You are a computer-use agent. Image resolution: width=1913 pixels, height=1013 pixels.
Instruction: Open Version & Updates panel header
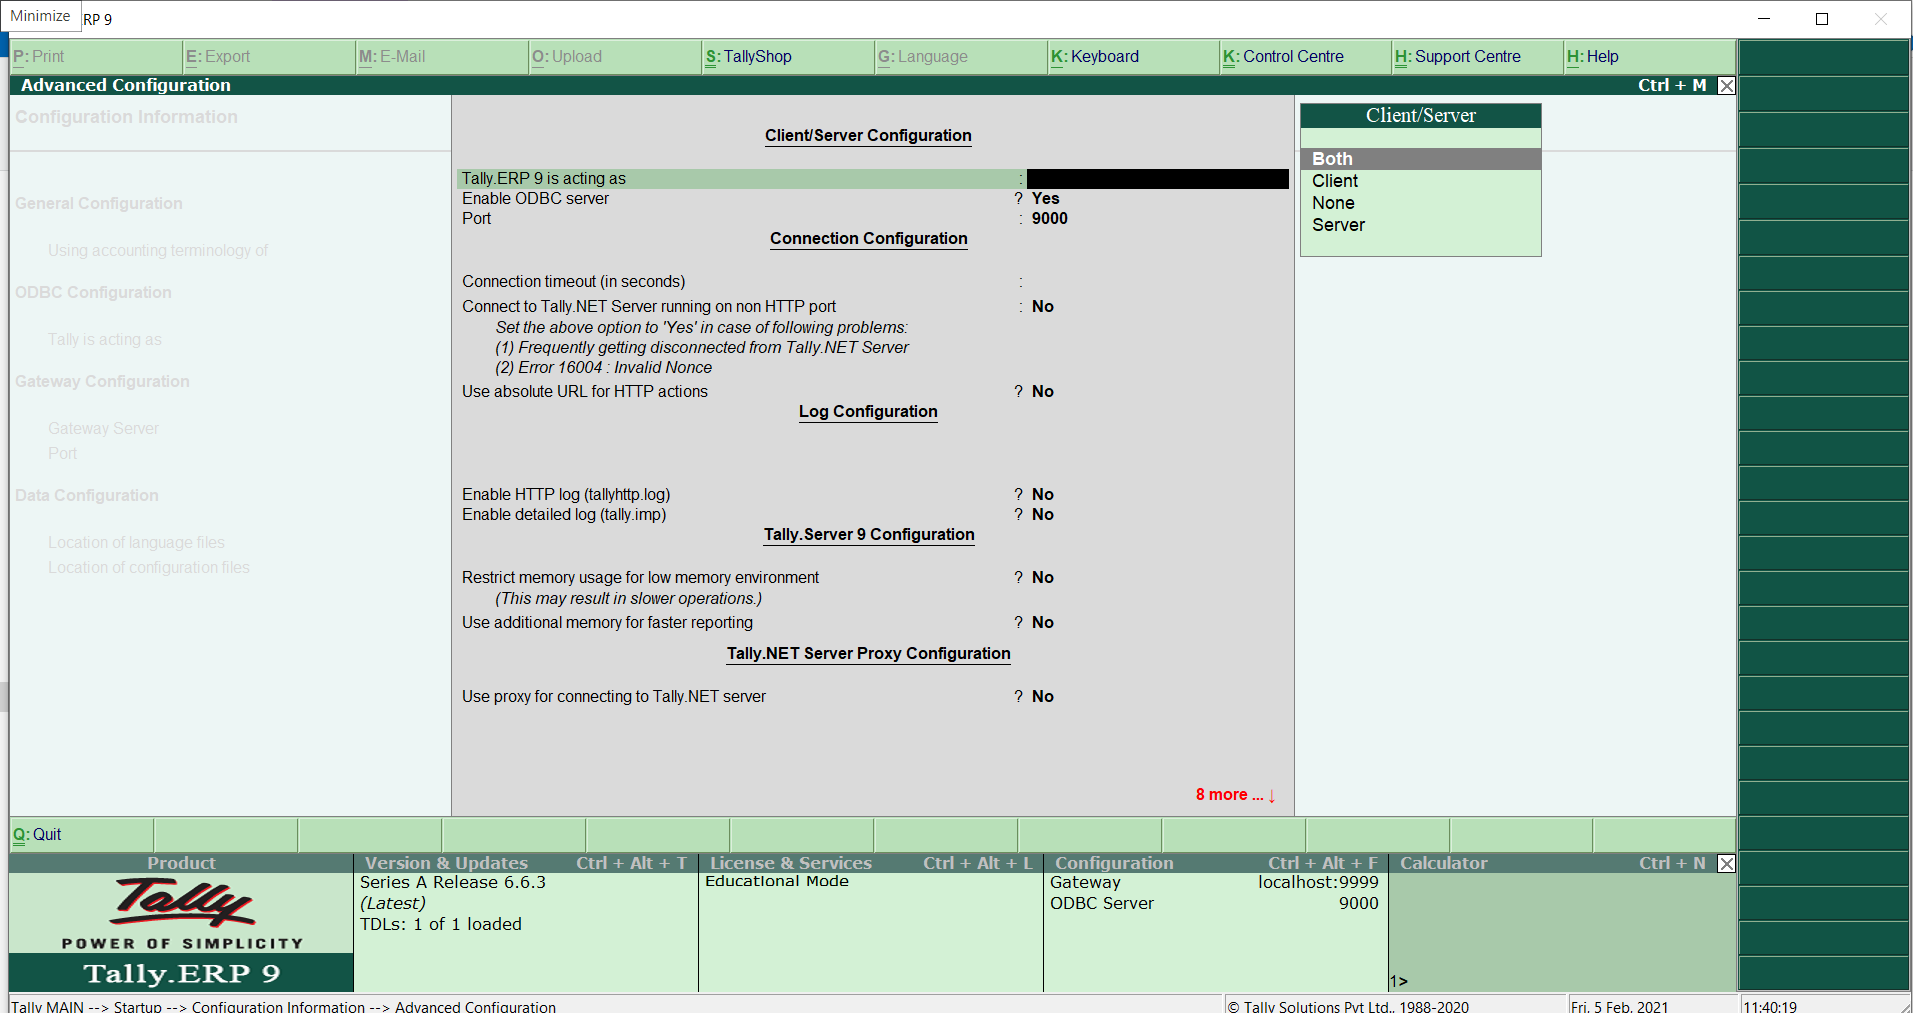[526, 863]
